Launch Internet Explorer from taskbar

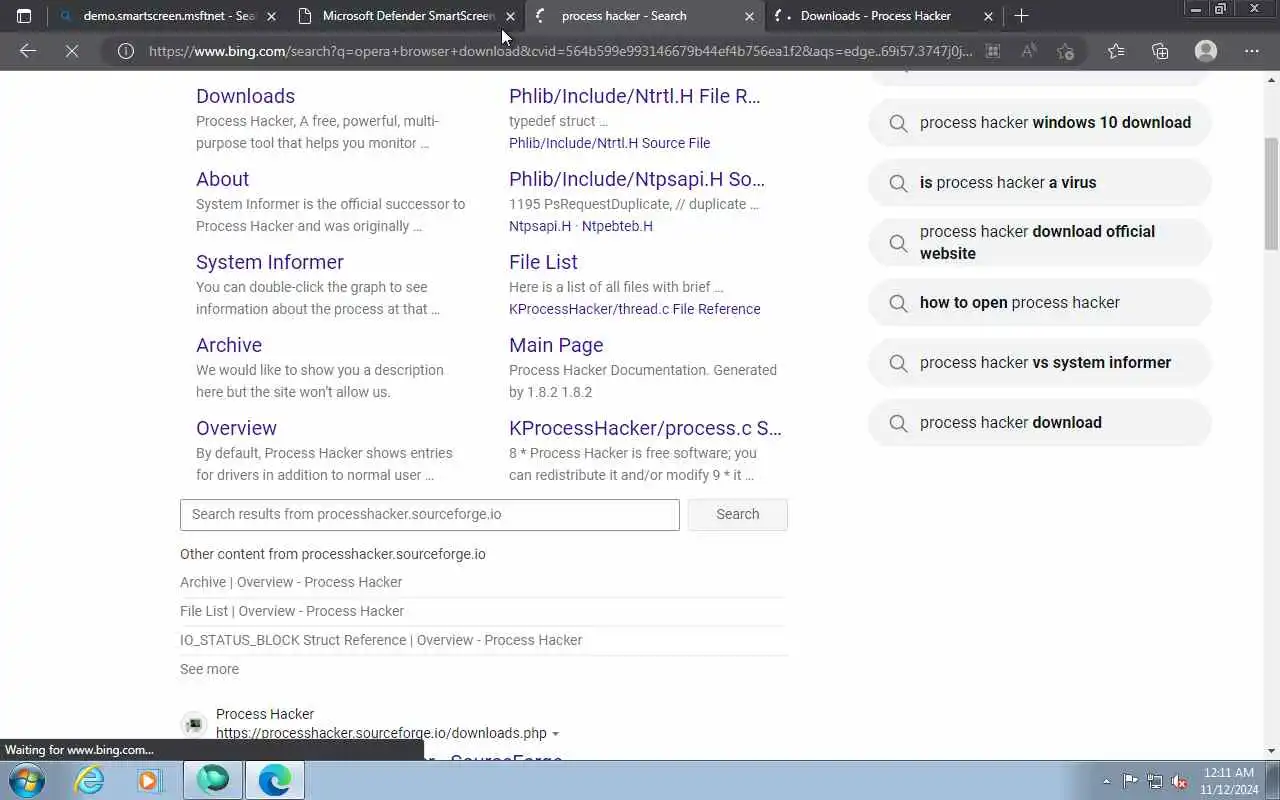click(90, 779)
